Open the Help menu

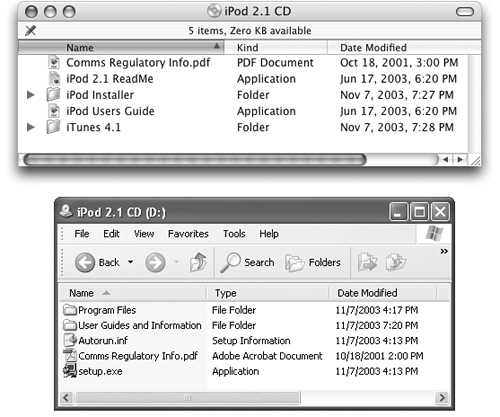269,234
